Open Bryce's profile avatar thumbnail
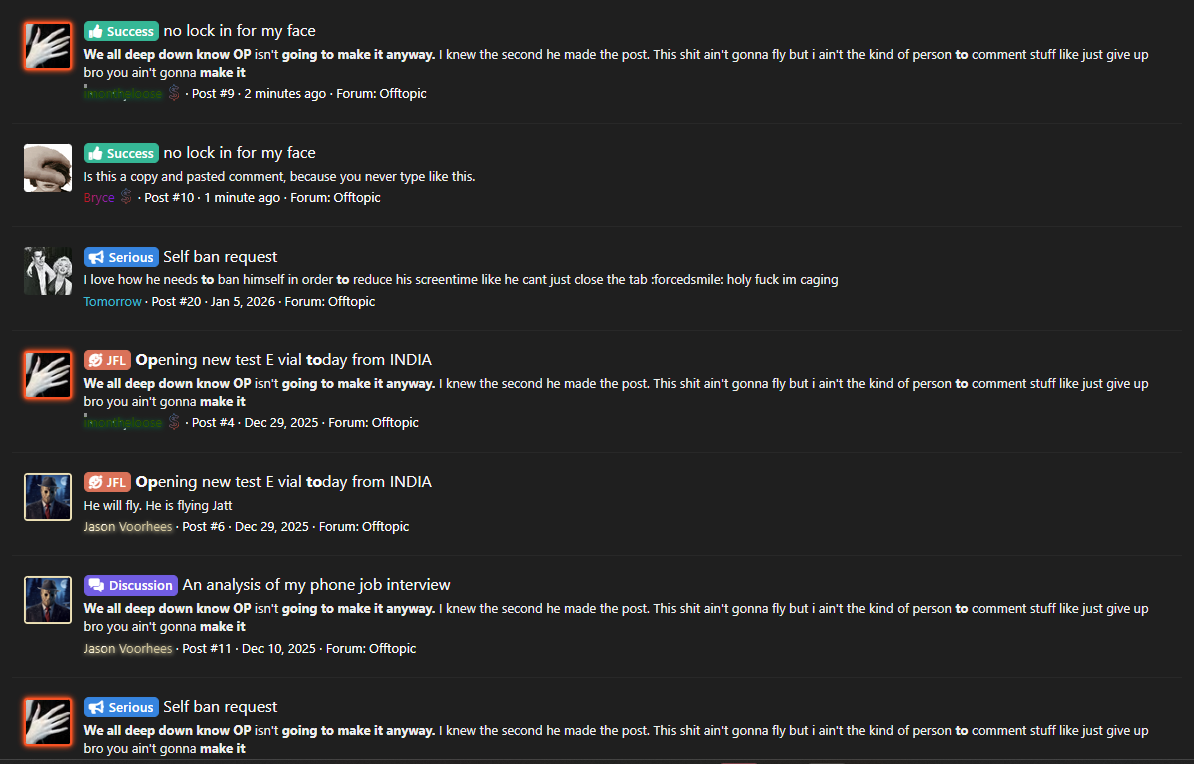 47,168
